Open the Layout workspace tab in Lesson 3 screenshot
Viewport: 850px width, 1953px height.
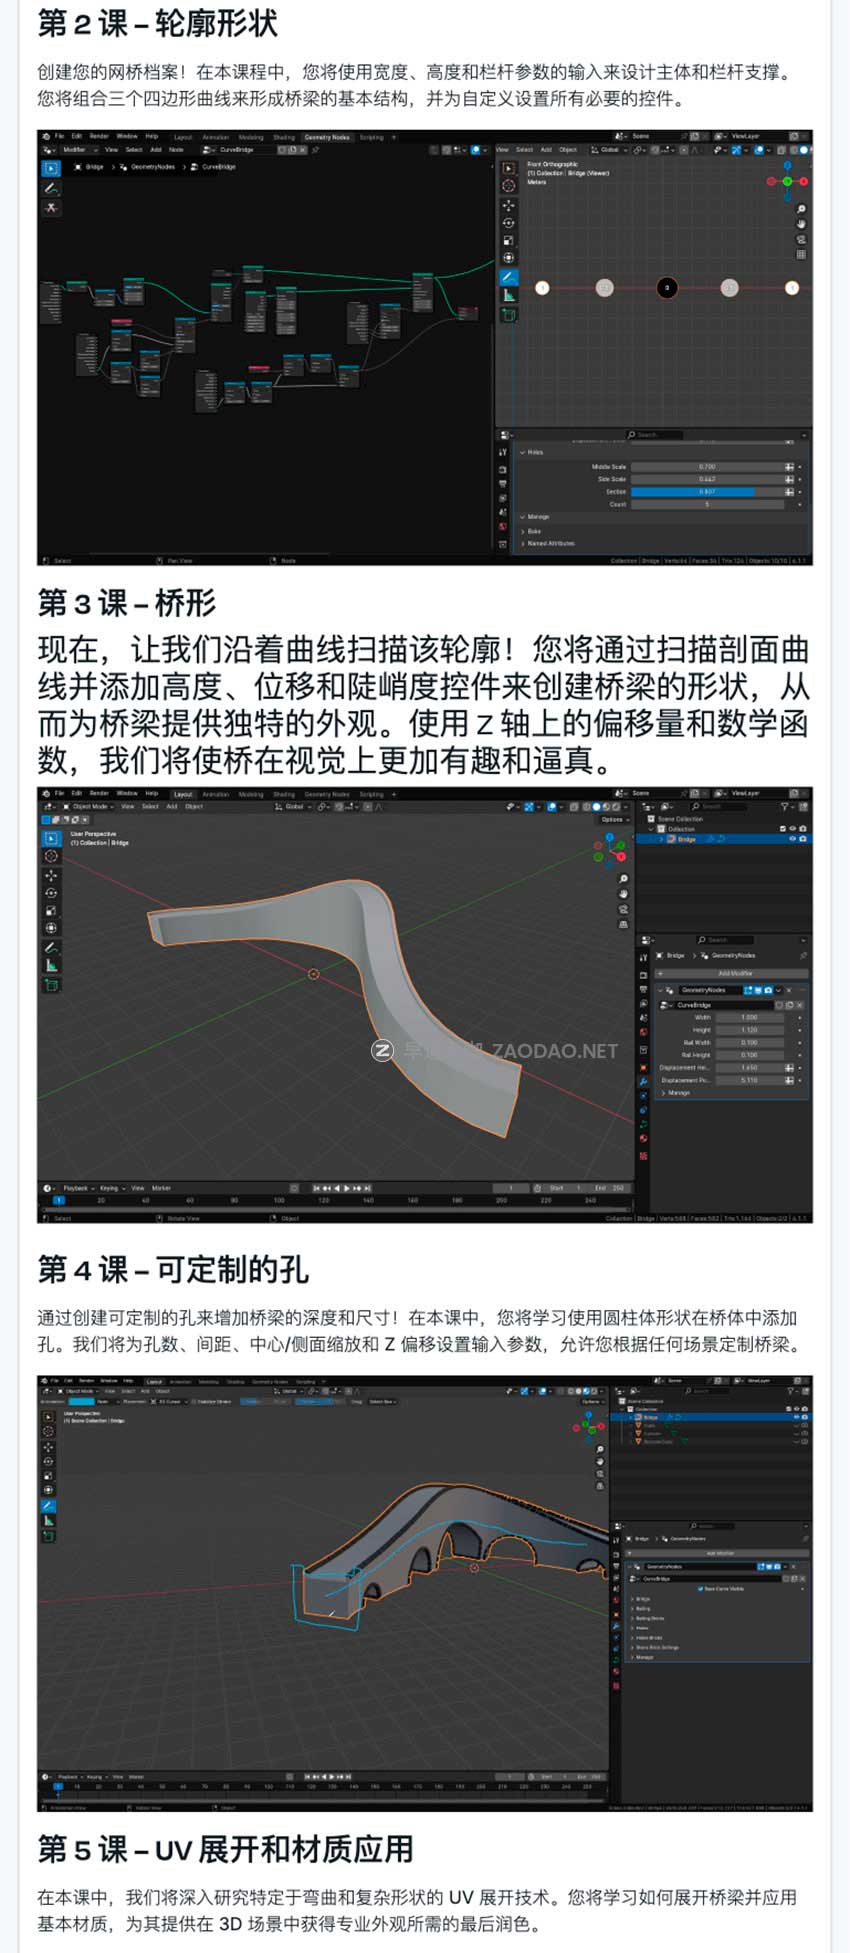[x=183, y=794]
